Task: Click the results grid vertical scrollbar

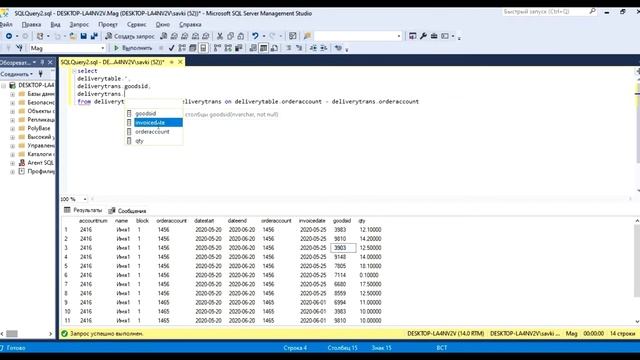Action: pos(637,261)
